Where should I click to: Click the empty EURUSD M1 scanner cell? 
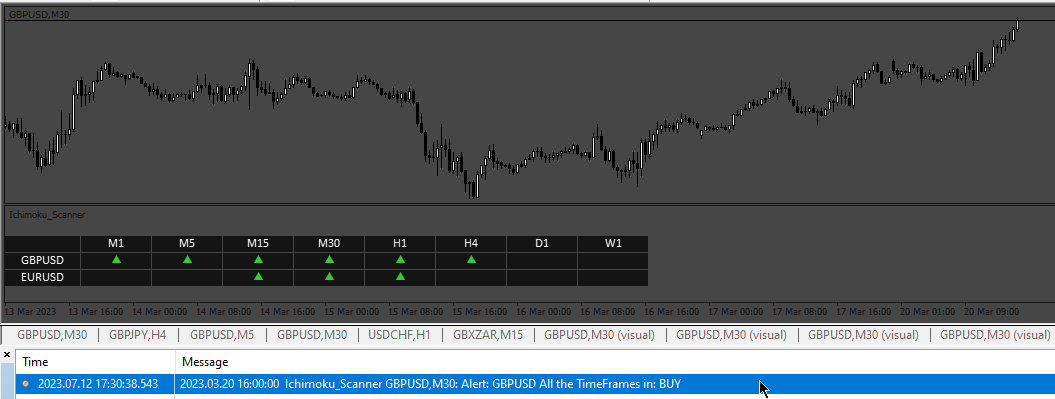(x=116, y=277)
